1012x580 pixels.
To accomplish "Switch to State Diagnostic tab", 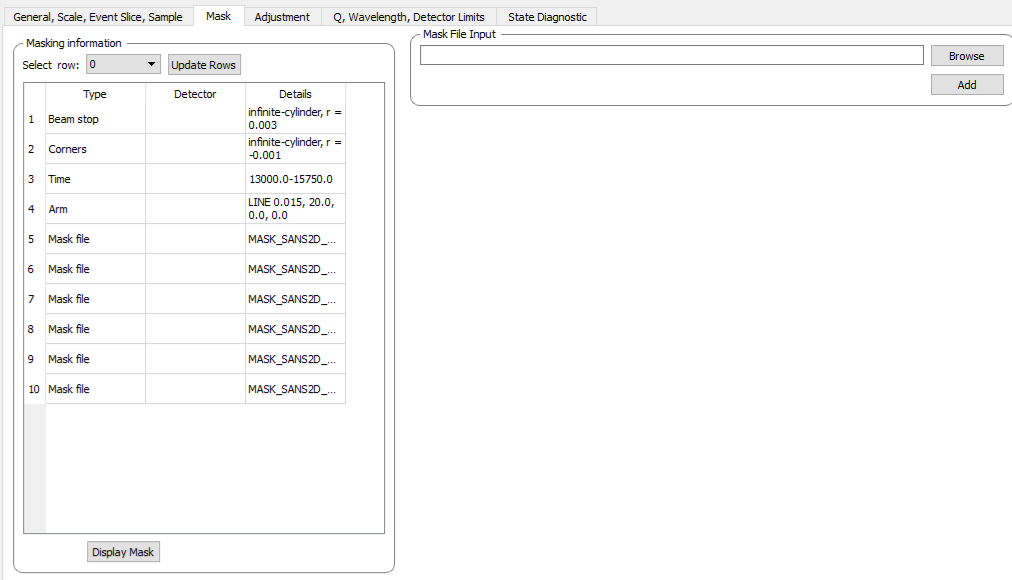I will (x=547, y=17).
